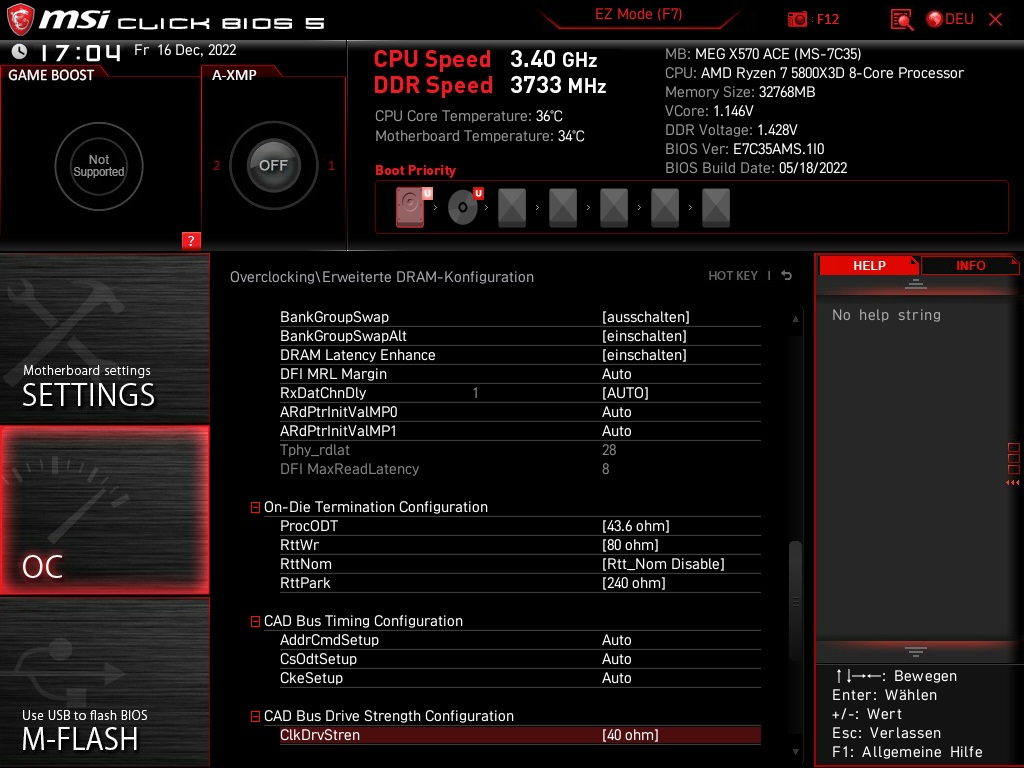Close the BIOS with the X button

tap(995, 20)
